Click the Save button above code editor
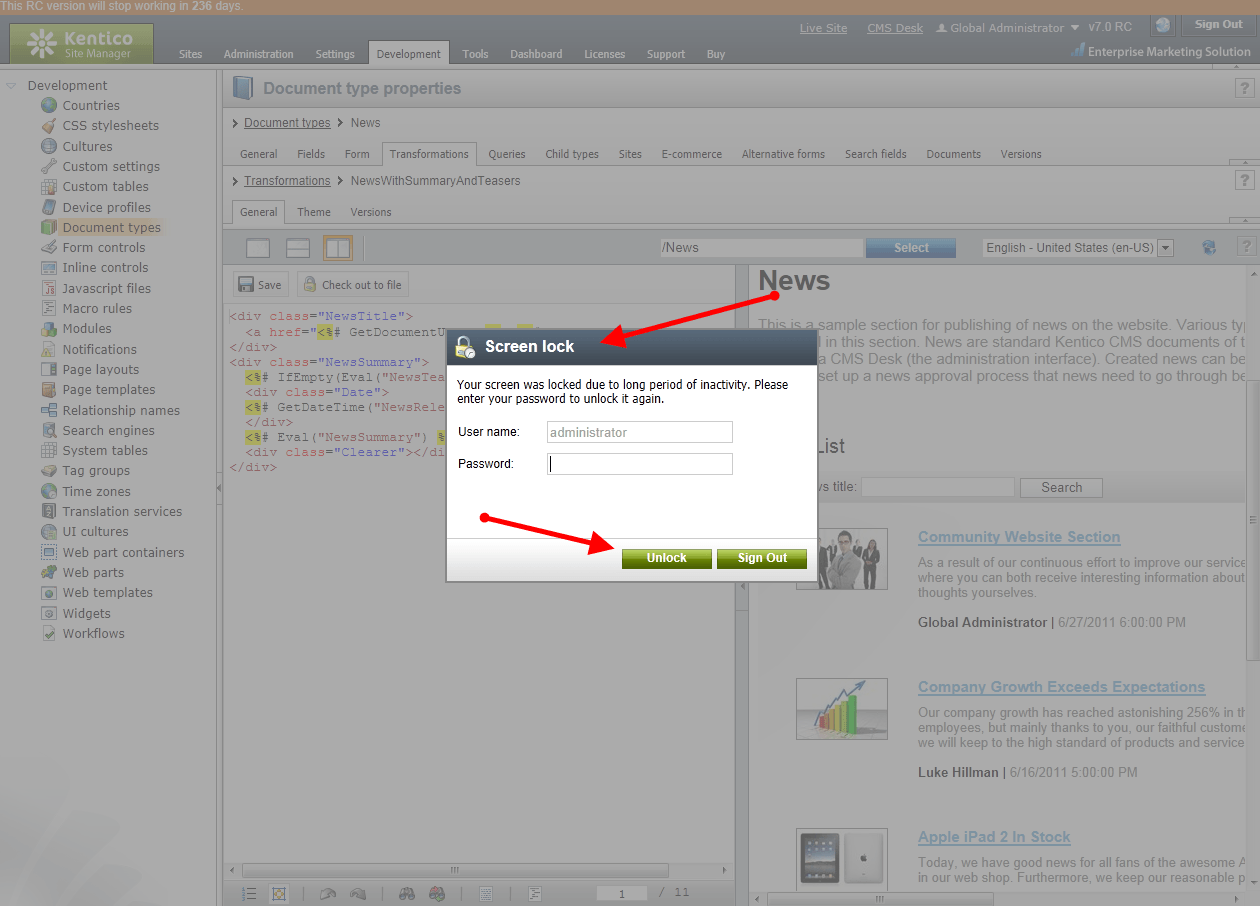This screenshot has width=1260, height=906. pyautogui.click(x=261, y=284)
